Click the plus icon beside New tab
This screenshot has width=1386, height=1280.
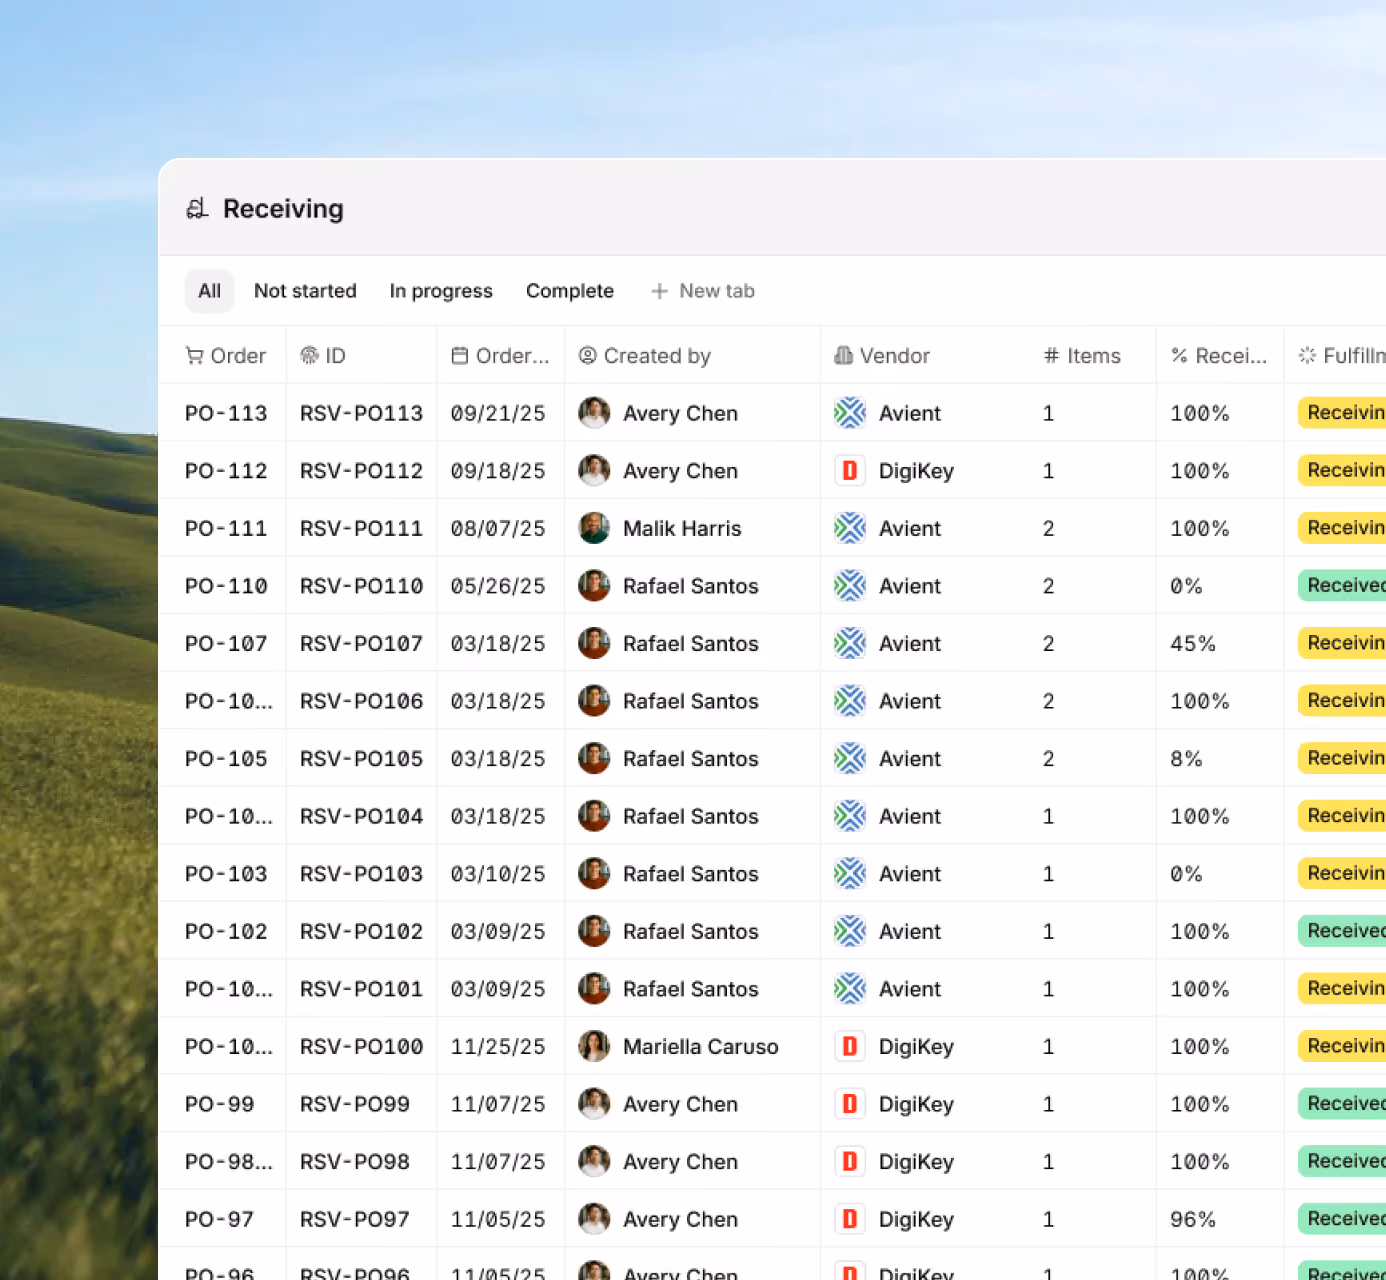(x=659, y=291)
